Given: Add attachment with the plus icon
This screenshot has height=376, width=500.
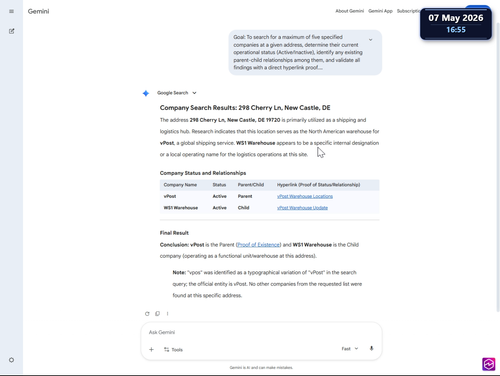Looking at the screenshot, I should coord(151,349).
